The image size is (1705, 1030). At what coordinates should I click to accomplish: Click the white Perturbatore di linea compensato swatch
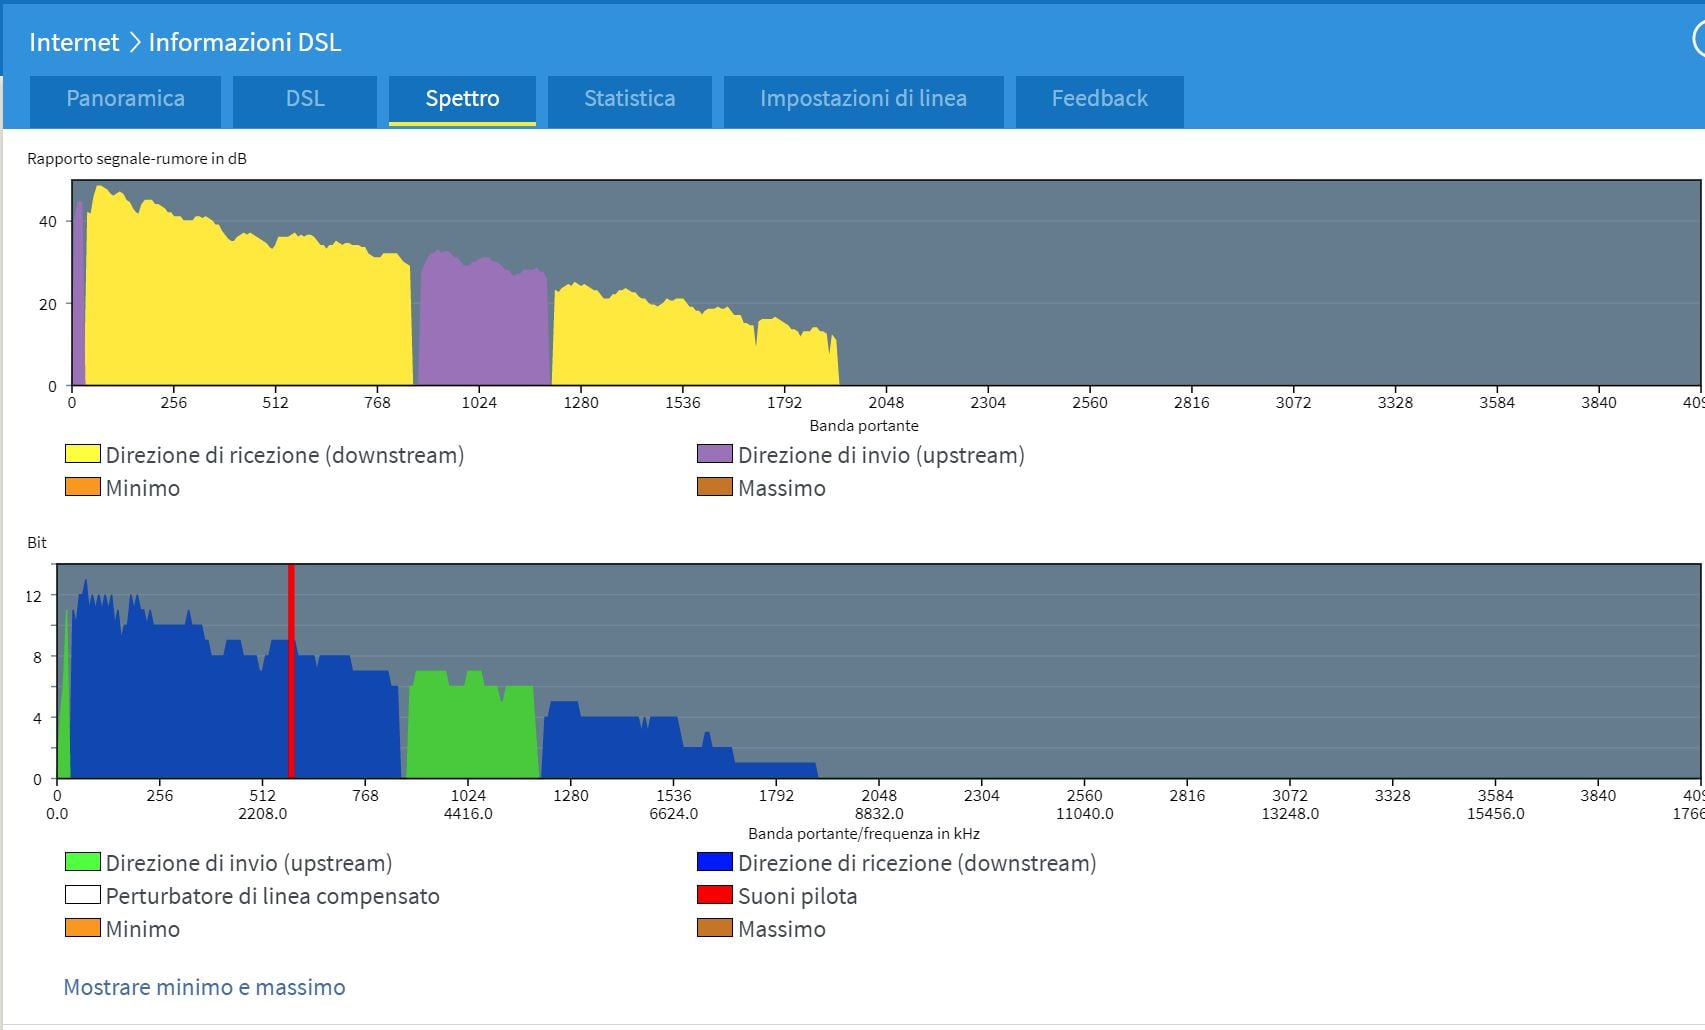[82, 895]
